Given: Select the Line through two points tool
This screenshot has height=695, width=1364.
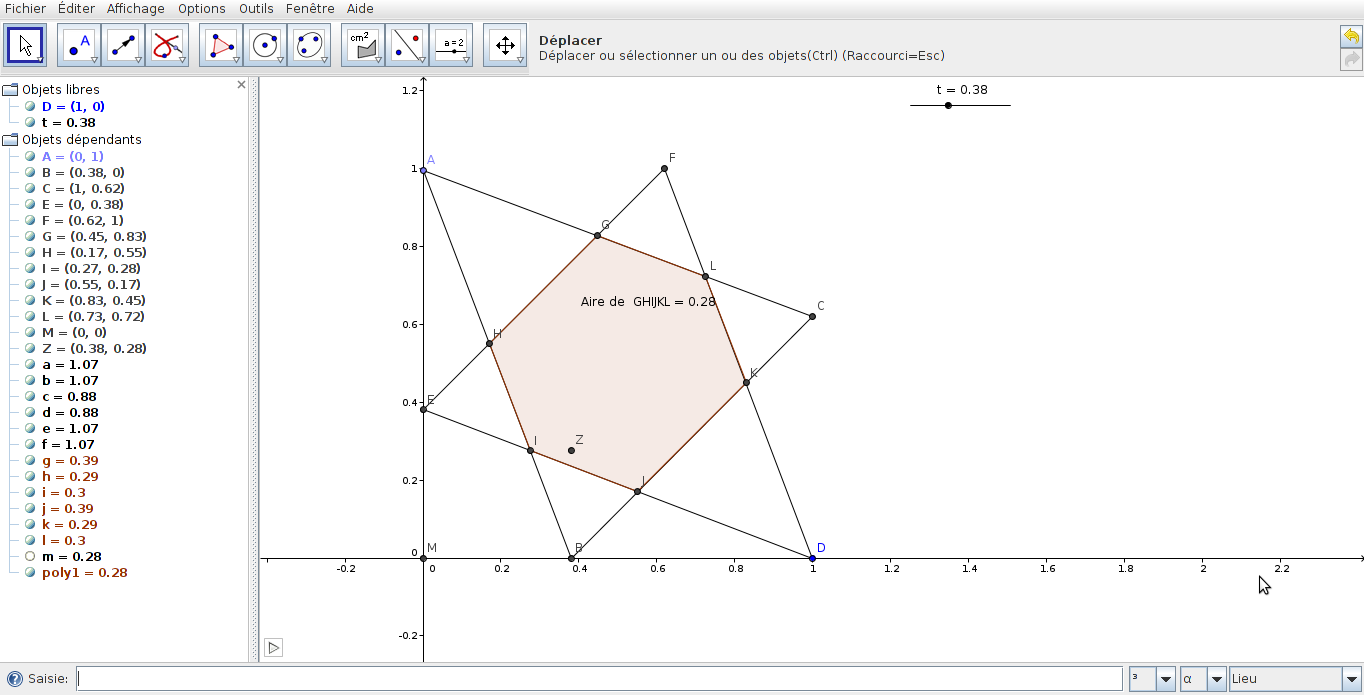Looking at the screenshot, I should 122,45.
